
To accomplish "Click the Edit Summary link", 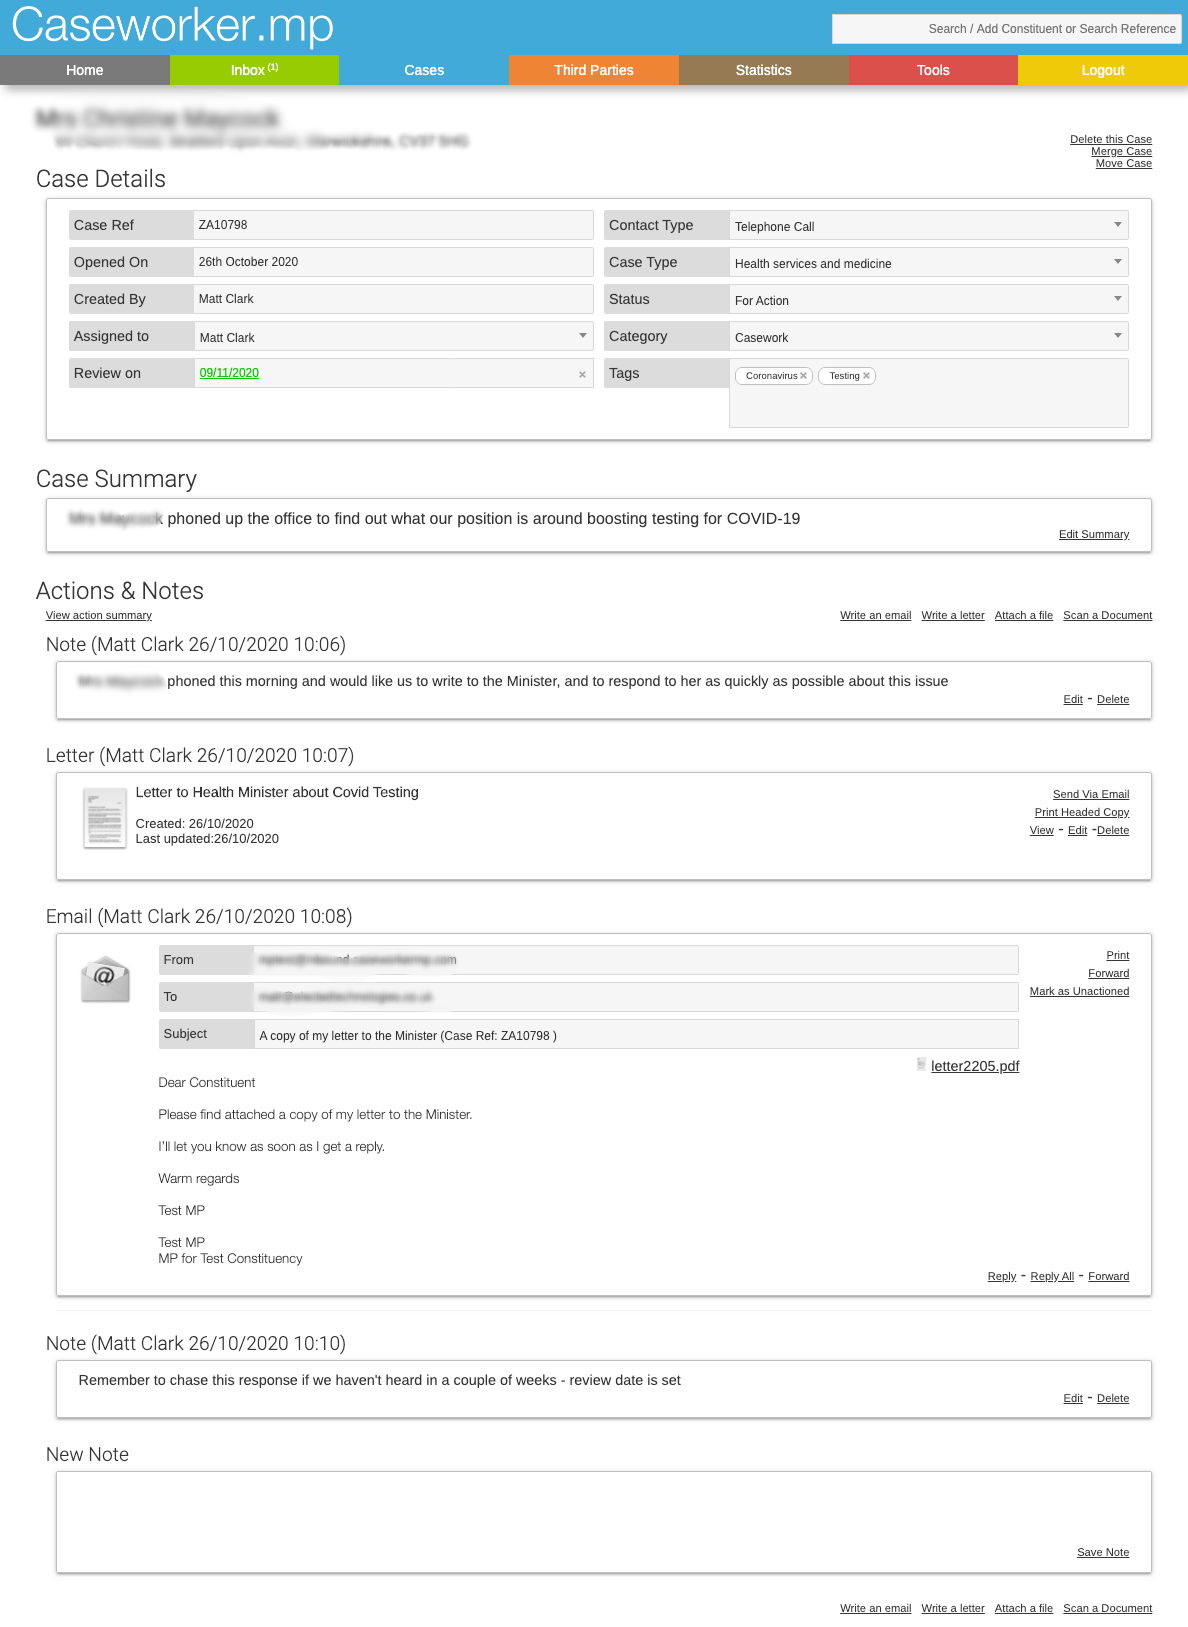I will 1093,534.
